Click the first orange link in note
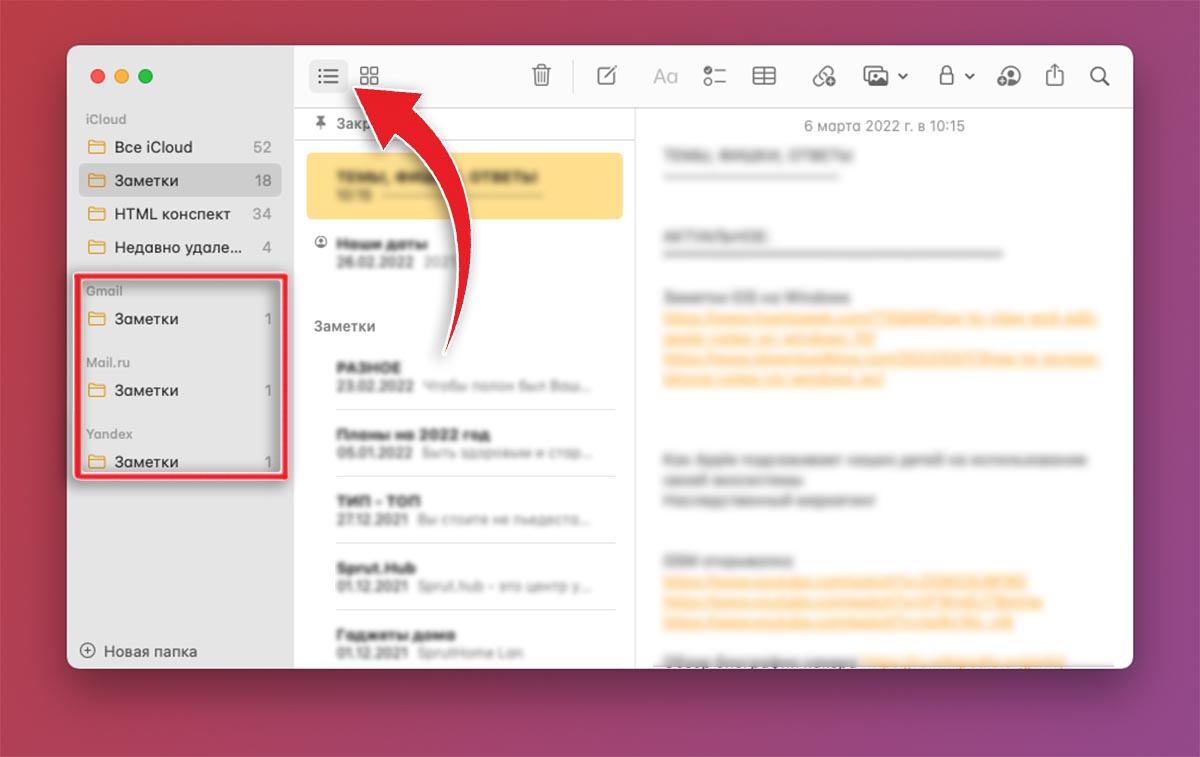The height and width of the screenshot is (757, 1200). [880, 327]
